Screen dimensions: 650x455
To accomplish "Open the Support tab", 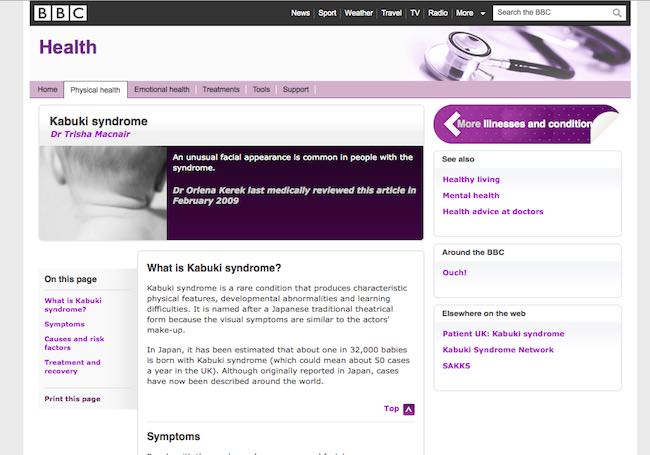I will coord(296,90).
